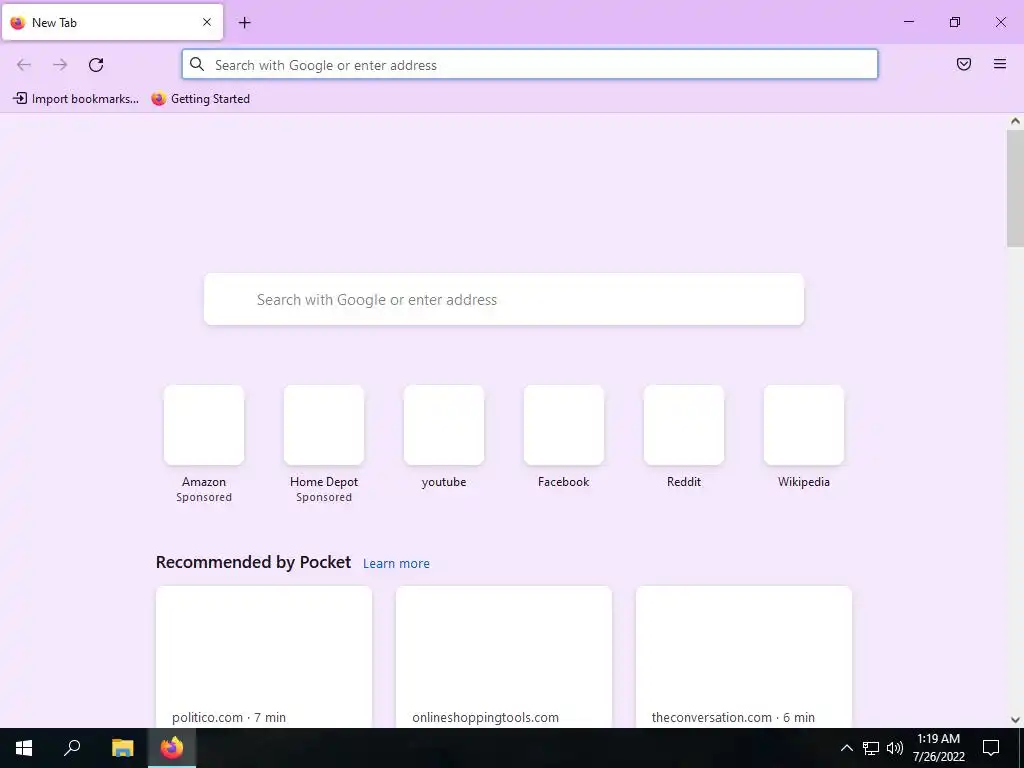The image size is (1024, 768).
Task: Open the taskbar clock and date
Action: [x=938, y=748]
